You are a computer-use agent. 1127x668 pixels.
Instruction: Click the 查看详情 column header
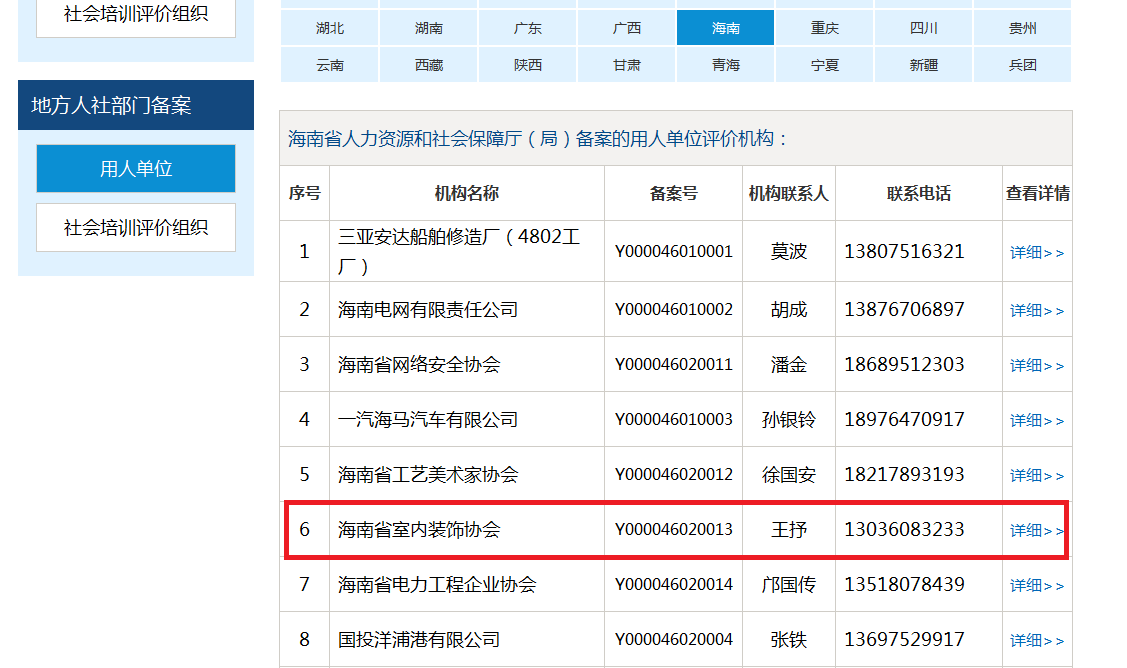1037,193
